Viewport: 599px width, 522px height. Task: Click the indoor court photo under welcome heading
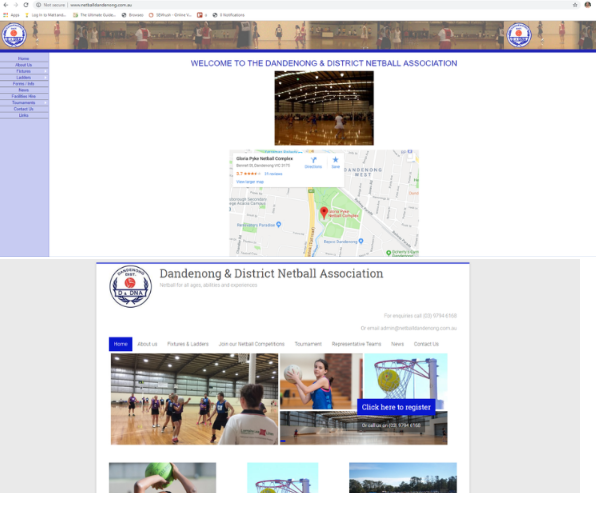coord(324,108)
